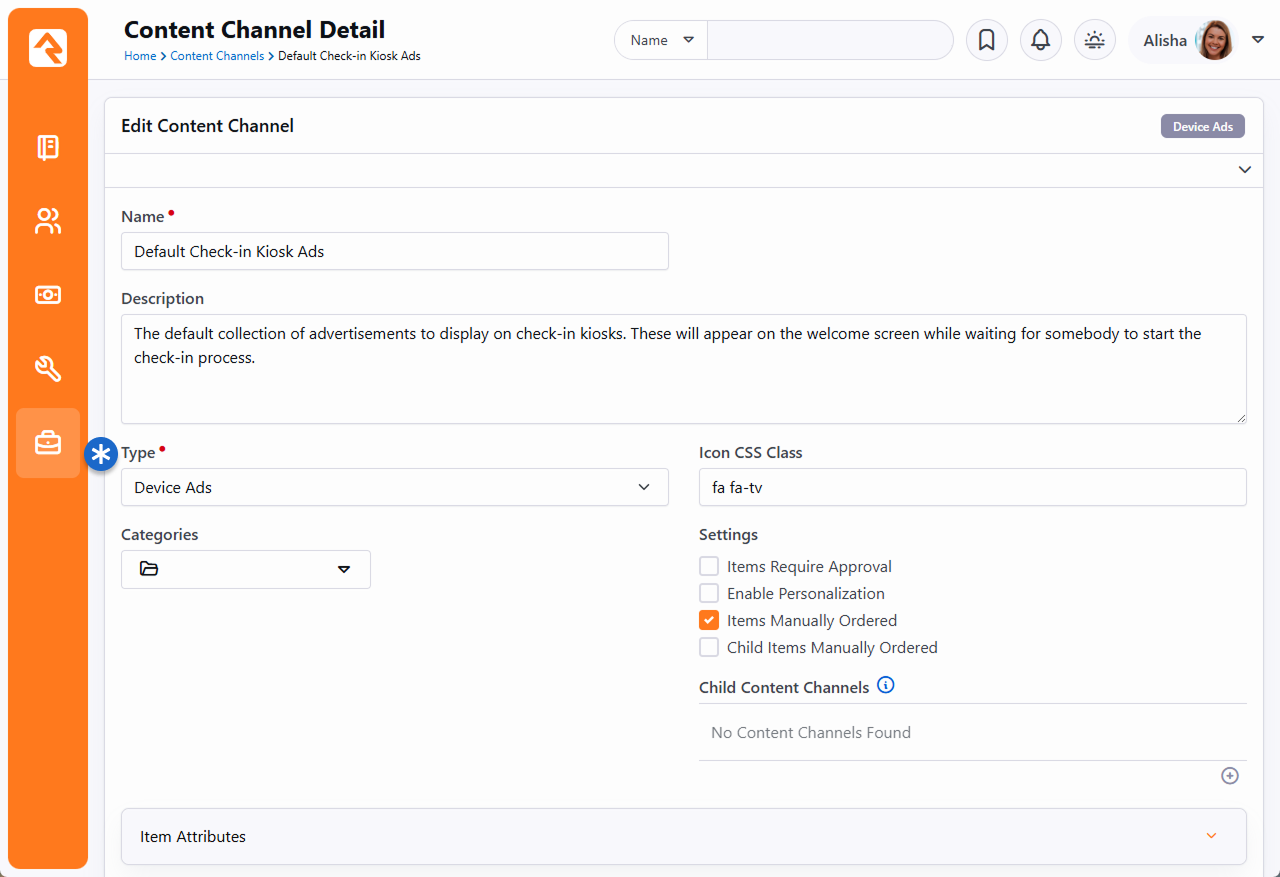Viewport: 1280px width, 877px height.
Task: Enable Items Require Approval checkbox
Action: [709, 566]
